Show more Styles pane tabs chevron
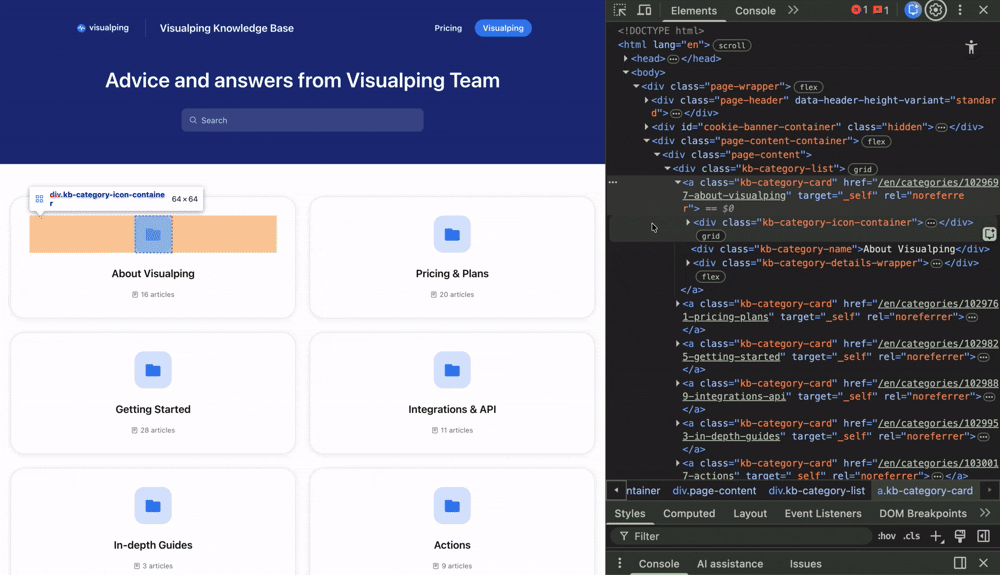The image size is (1000, 575). pyautogui.click(x=985, y=513)
